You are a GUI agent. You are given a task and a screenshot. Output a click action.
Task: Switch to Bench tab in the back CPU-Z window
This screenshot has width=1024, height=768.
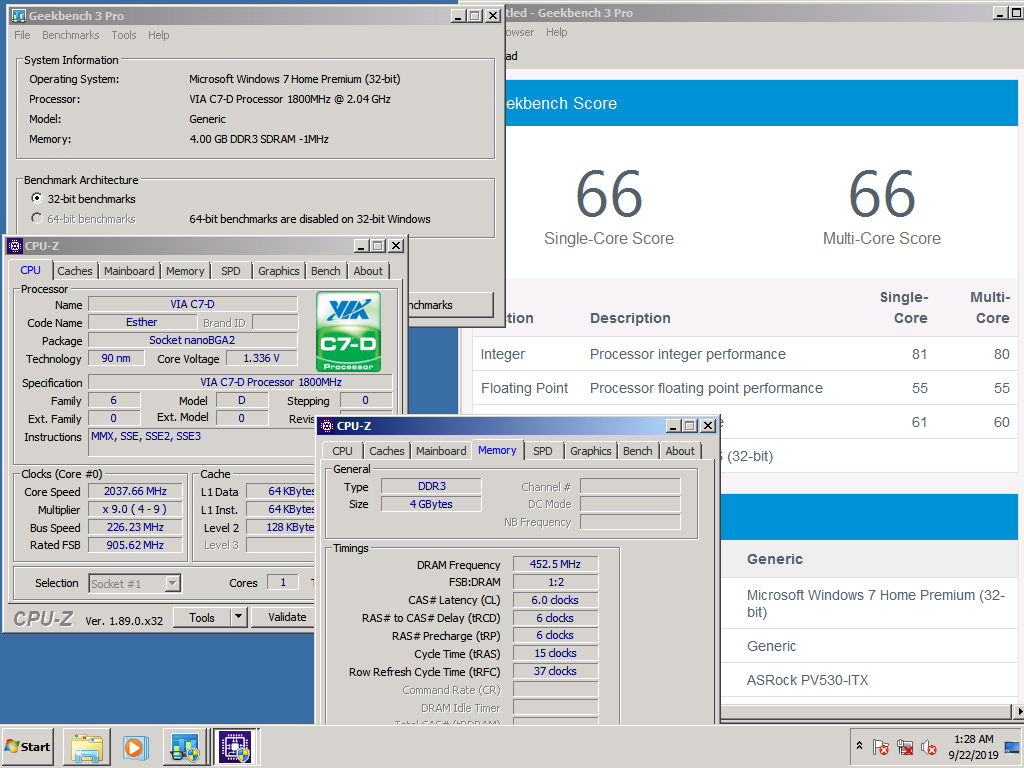tap(325, 271)
